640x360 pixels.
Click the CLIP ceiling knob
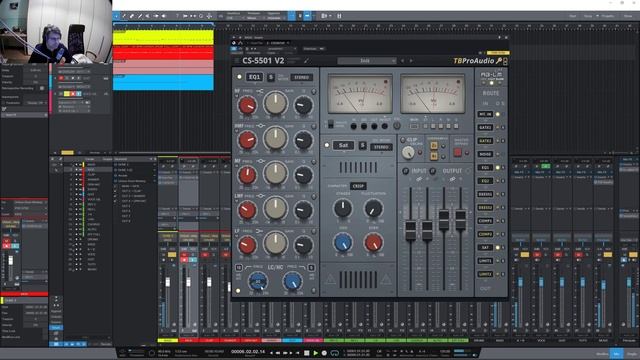(x=408, y=153)
